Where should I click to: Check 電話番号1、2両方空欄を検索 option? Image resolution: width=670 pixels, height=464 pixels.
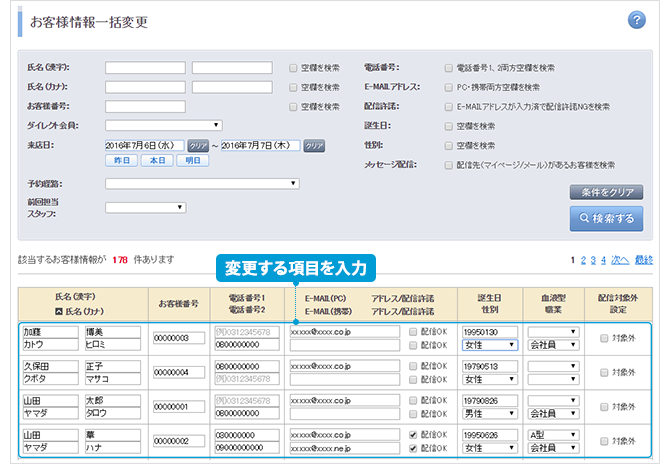click(448, 68)
